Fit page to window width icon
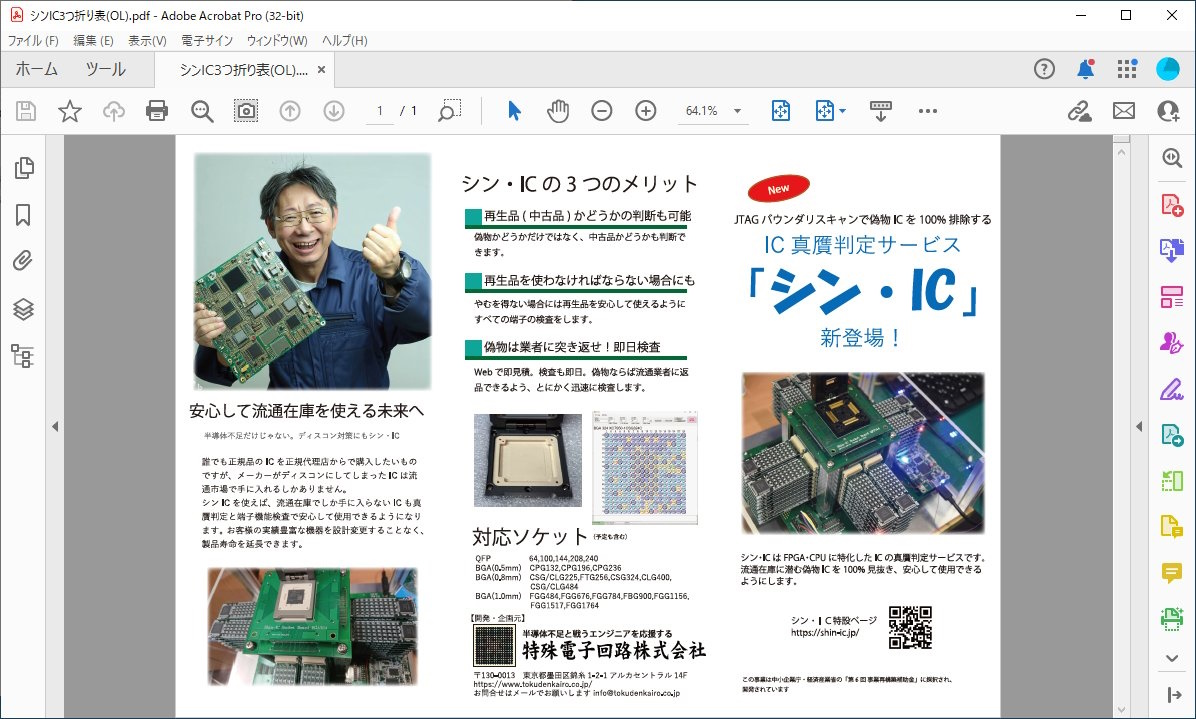The width and height of the screenshot is (1196, 719). click(780, 111)
